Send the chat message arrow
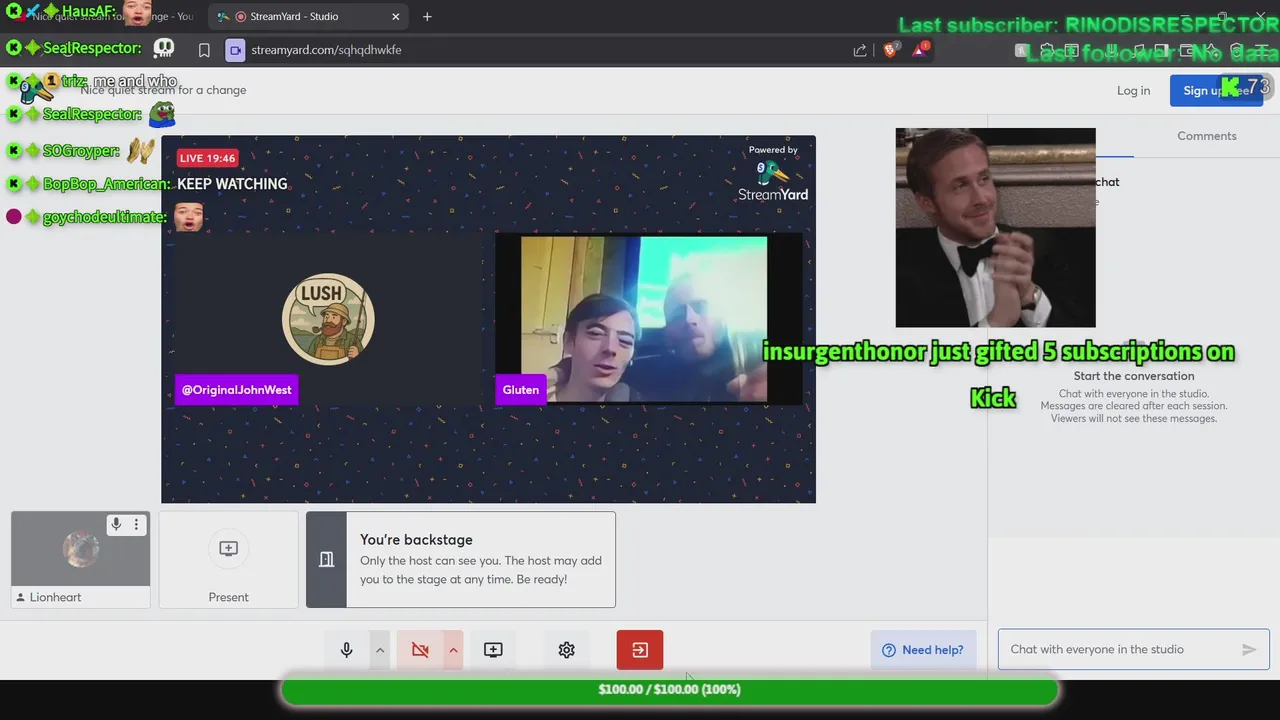Image resolution: width=1280 pixels, height=720 pixels. (1249, 650)
